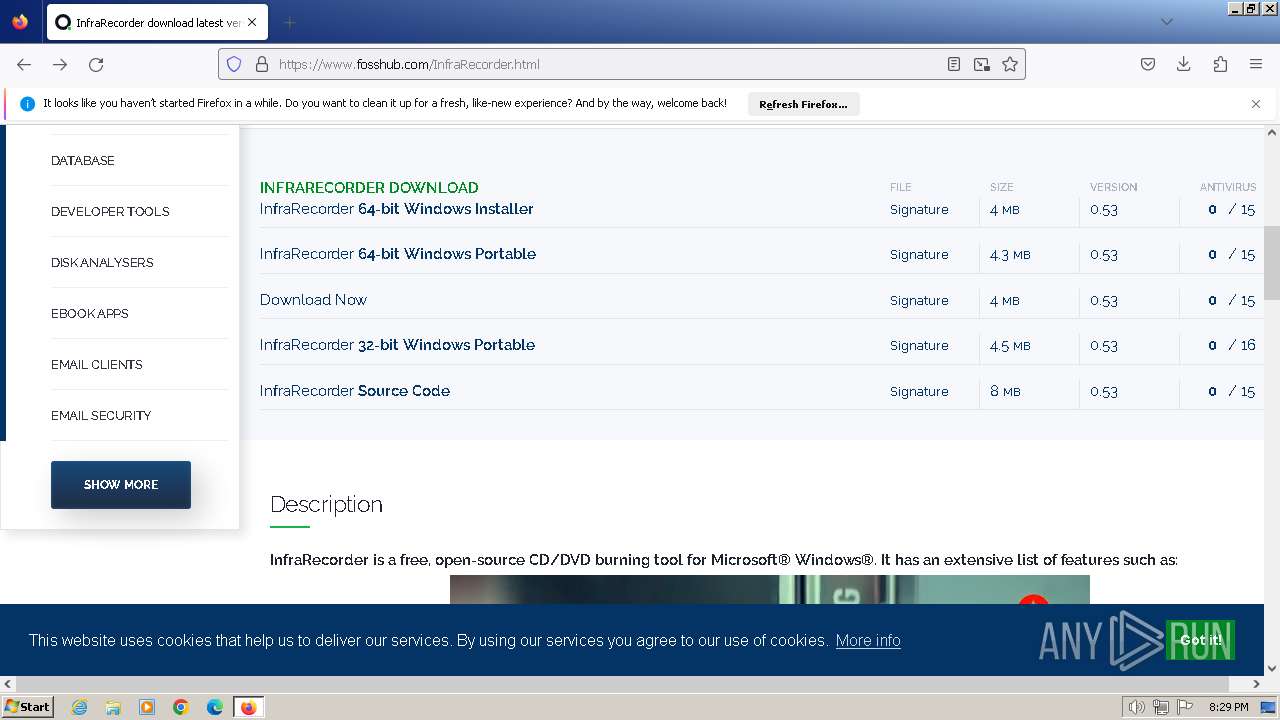
Task: Click the Refresh Firefox button
Action: (x=803, y=104)
